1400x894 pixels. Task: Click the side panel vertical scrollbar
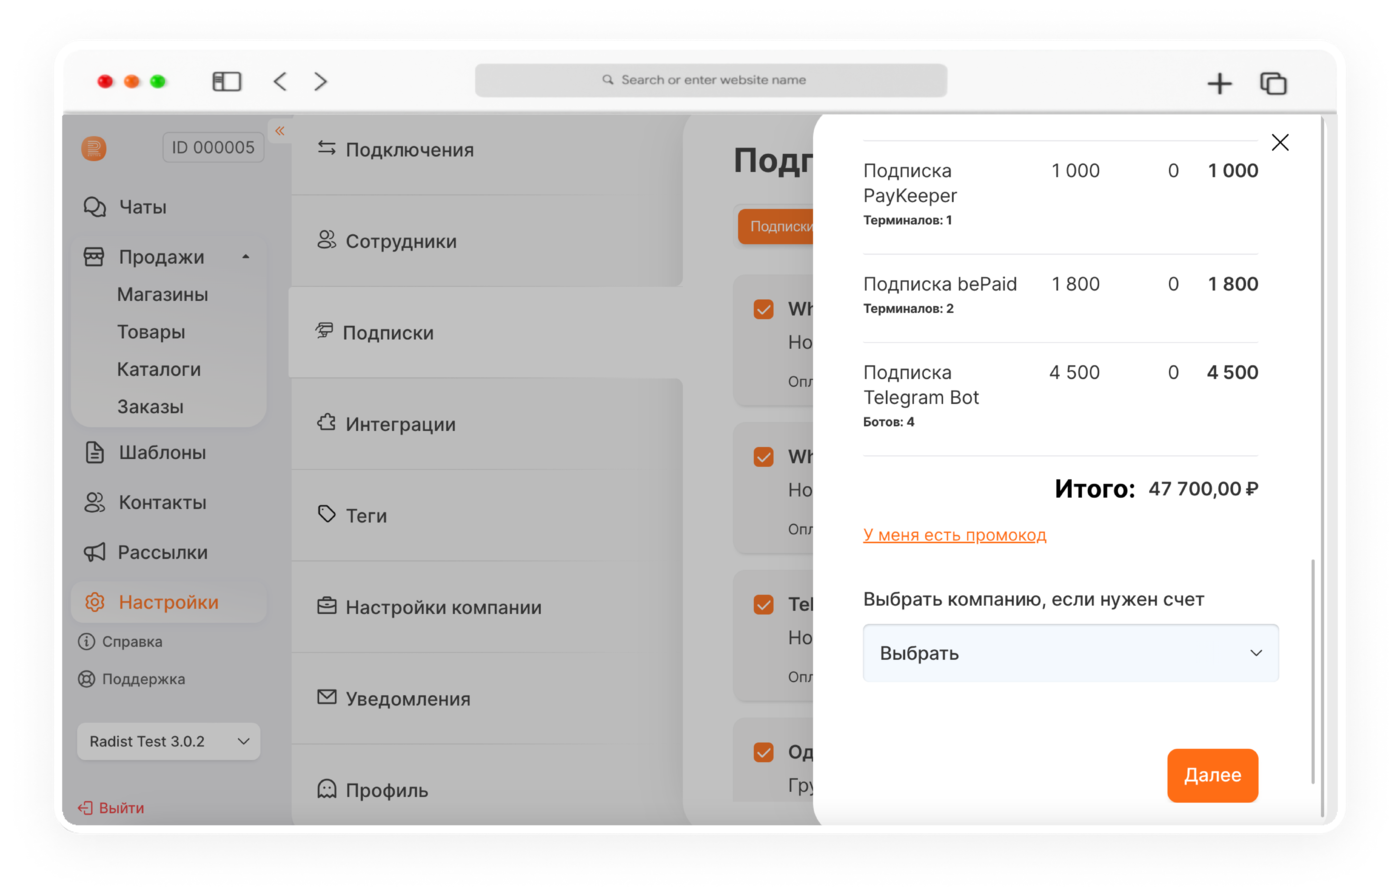(1313, 672)
